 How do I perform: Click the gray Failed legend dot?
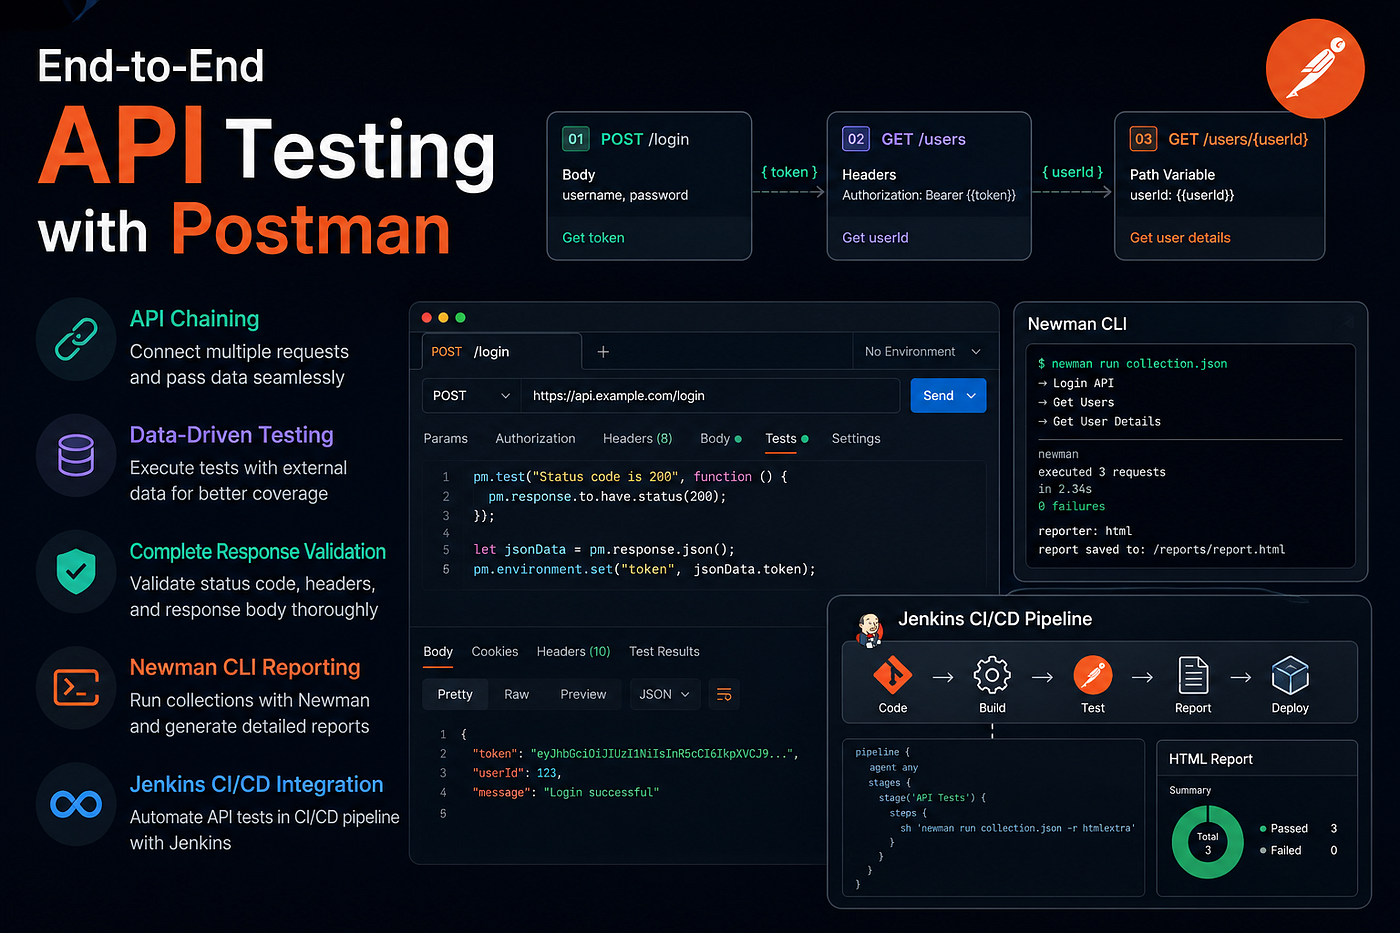tap(1263, 851)
